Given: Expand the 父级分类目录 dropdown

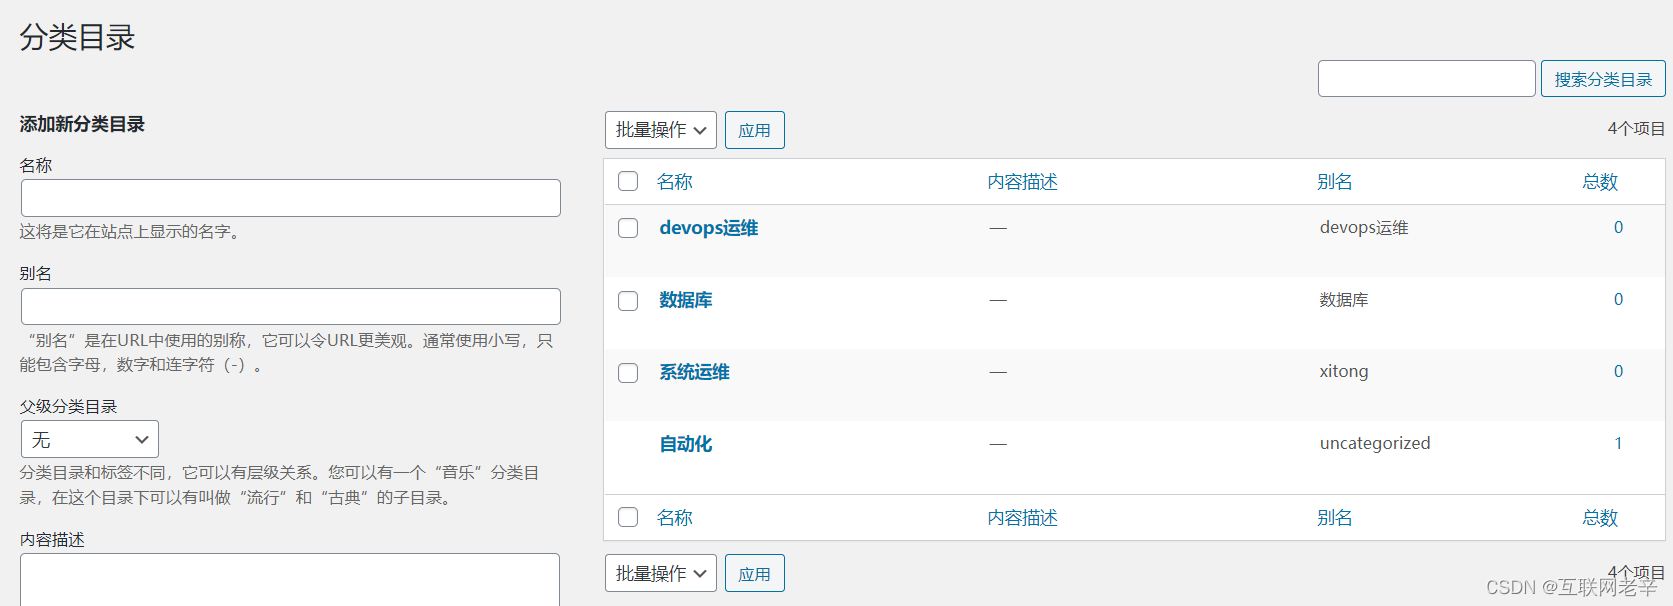Looking at the screenshot, I should [x=90, y=439].
